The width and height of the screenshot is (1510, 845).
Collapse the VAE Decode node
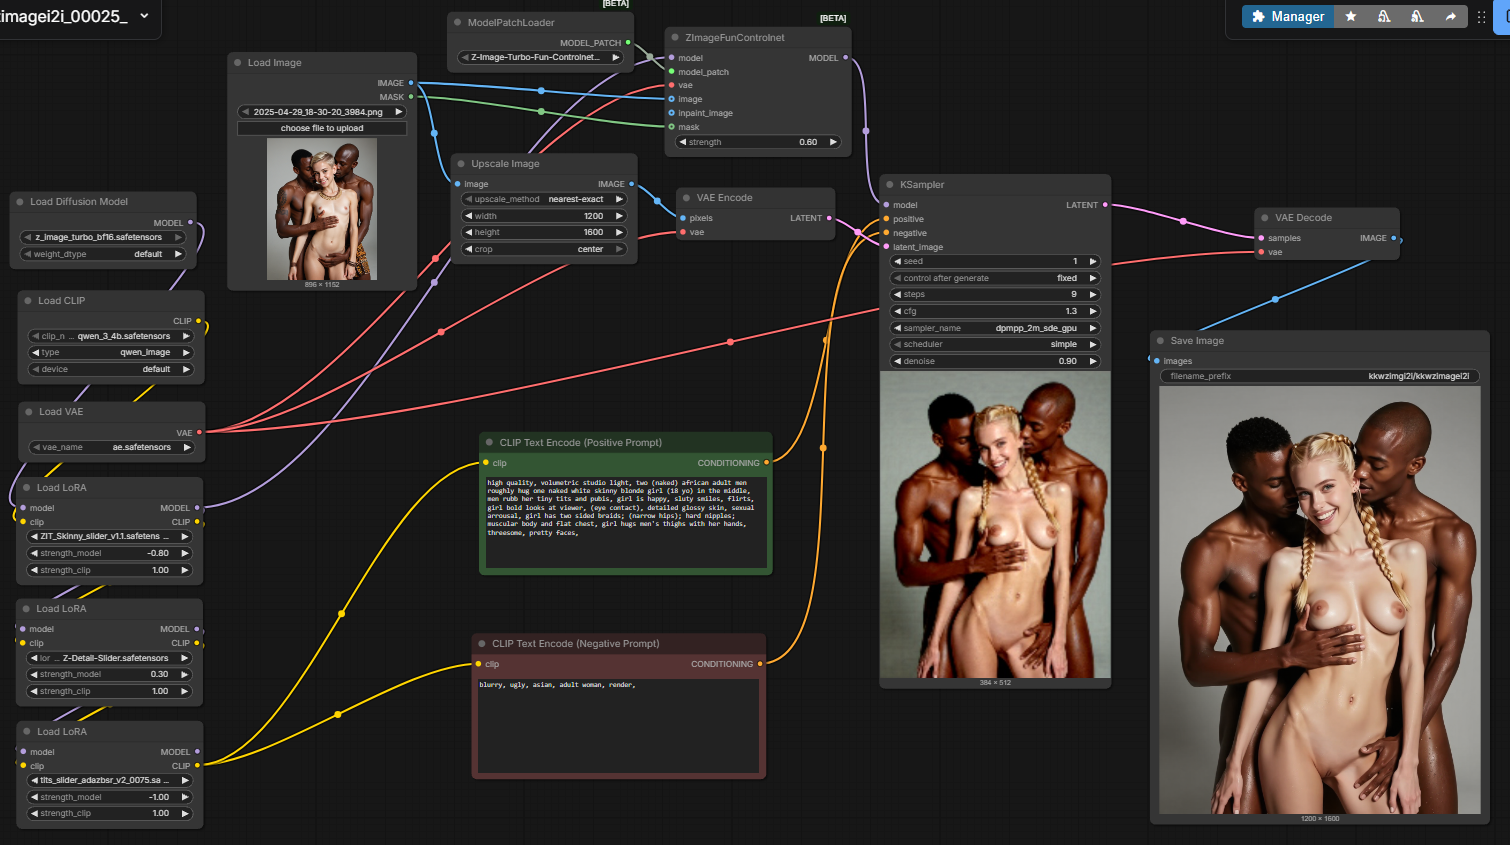(x=1264, y=217)
